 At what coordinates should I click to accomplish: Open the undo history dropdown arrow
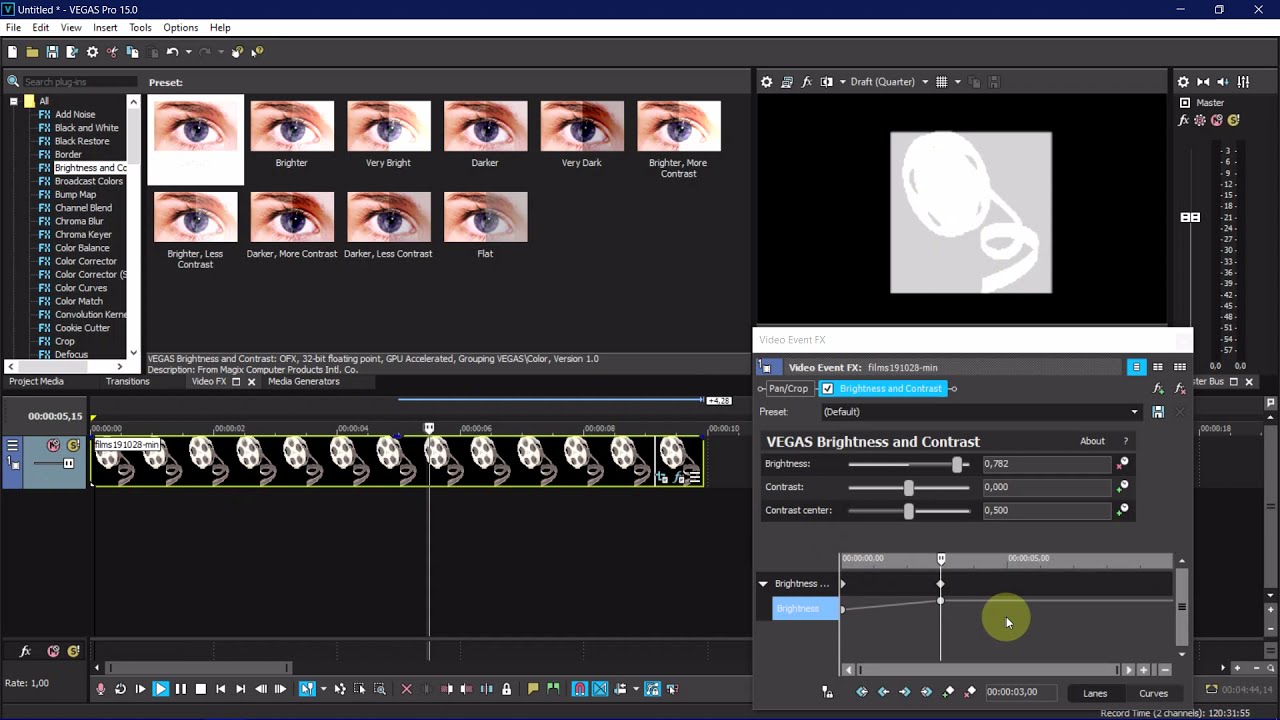pyautogui.click(x=187, y=52)
